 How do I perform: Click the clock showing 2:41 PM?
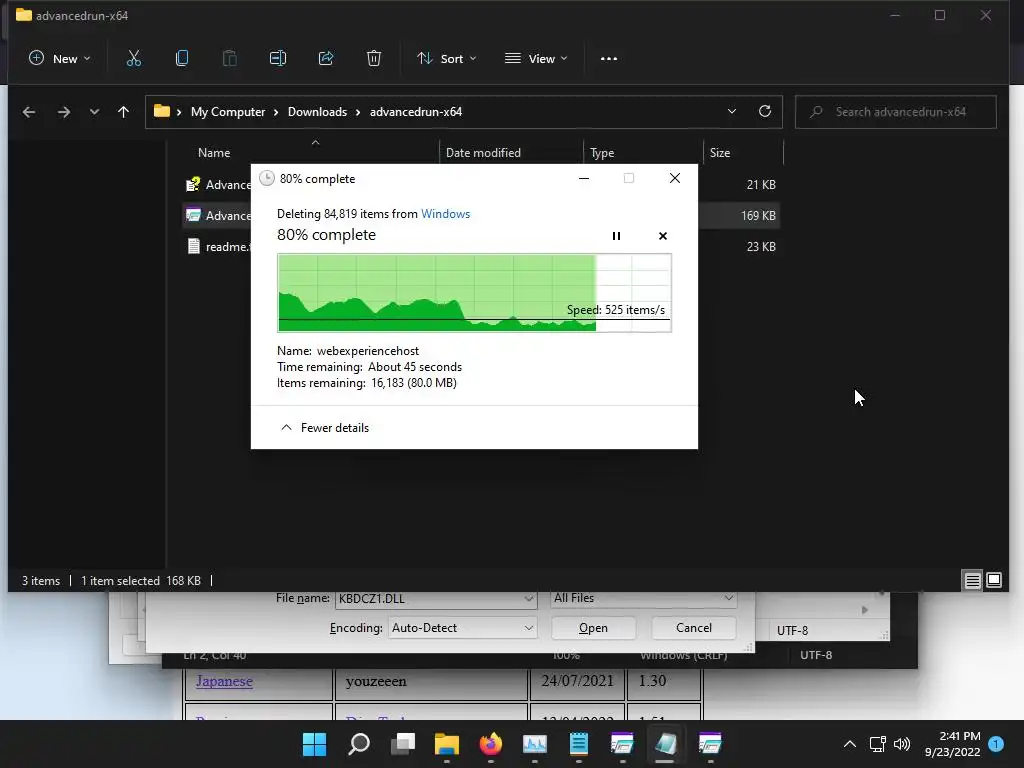coord(959,736)
